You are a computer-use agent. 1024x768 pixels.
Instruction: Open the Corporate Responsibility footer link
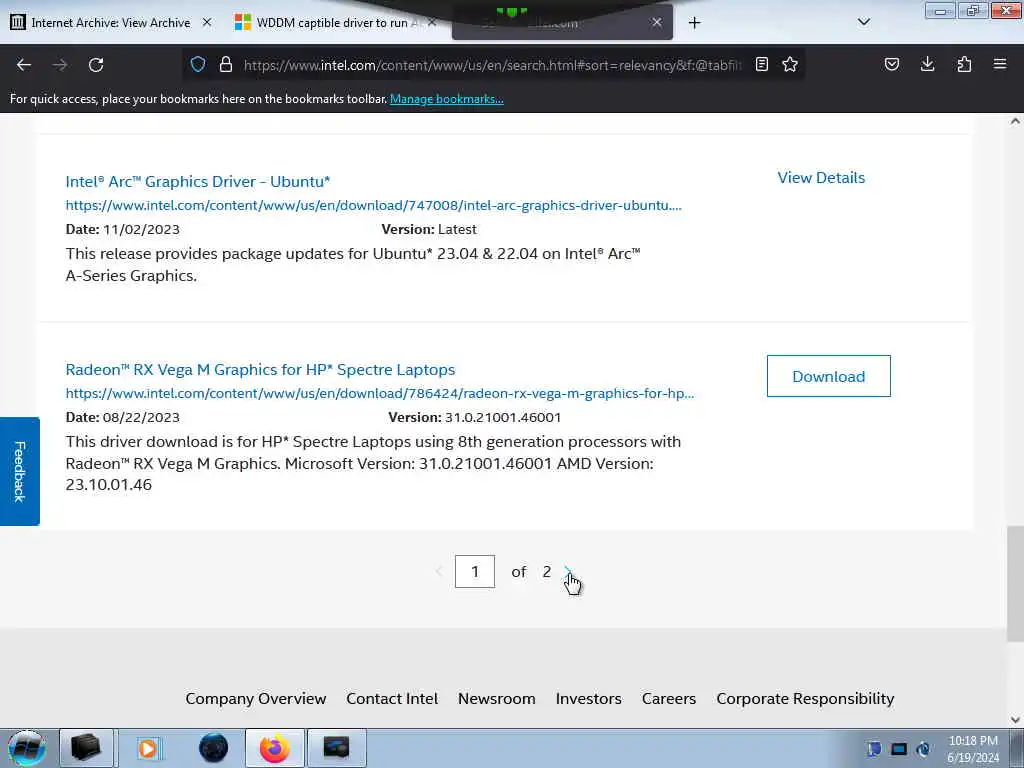805,698
